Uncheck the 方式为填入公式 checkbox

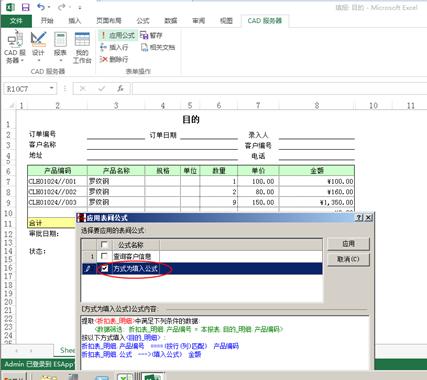(104, 268)
